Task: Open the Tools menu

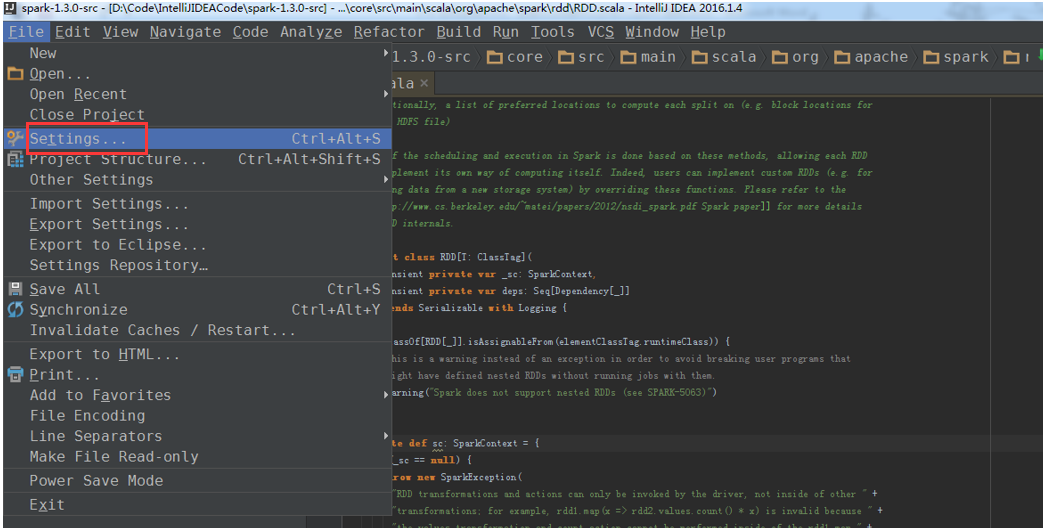Action: point(552,32)
